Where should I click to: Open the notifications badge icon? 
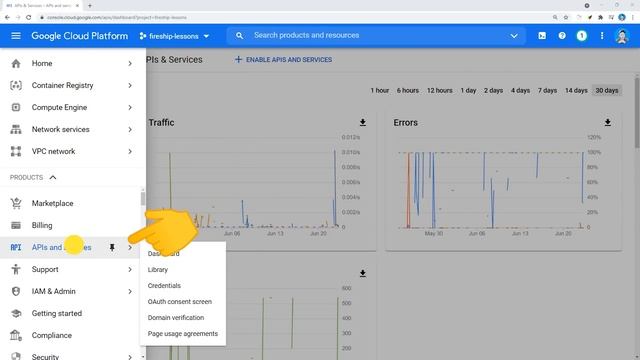pyautogui.click(x=582, y=36)
